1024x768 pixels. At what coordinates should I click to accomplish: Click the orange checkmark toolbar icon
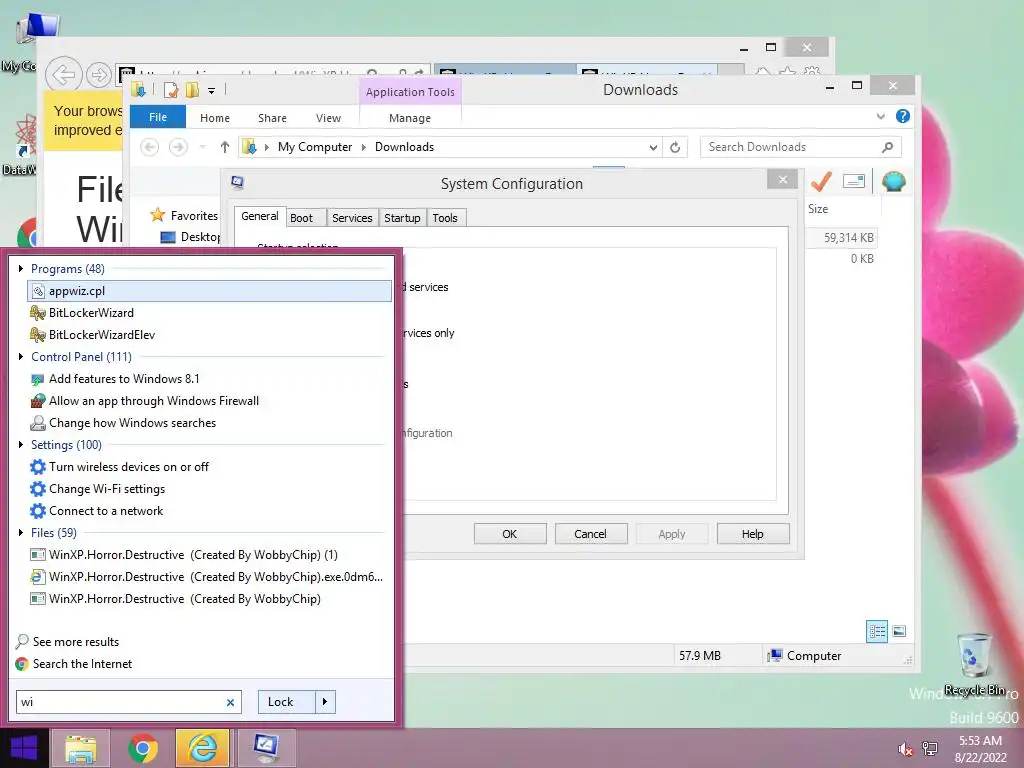pyautogui.click(x=821, y=181)
